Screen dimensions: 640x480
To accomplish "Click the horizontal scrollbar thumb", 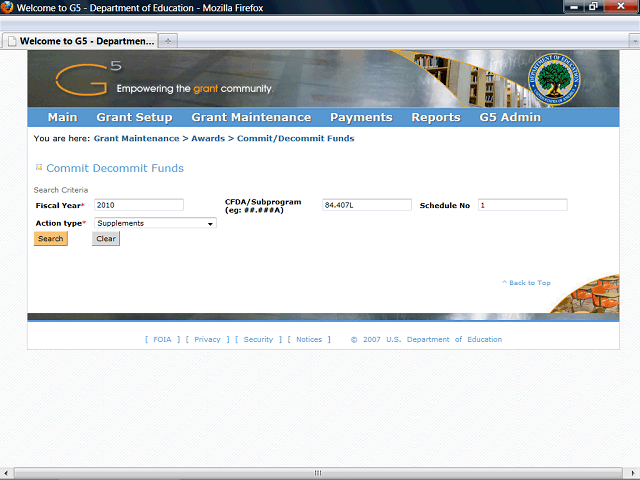I will coord(318,473).
